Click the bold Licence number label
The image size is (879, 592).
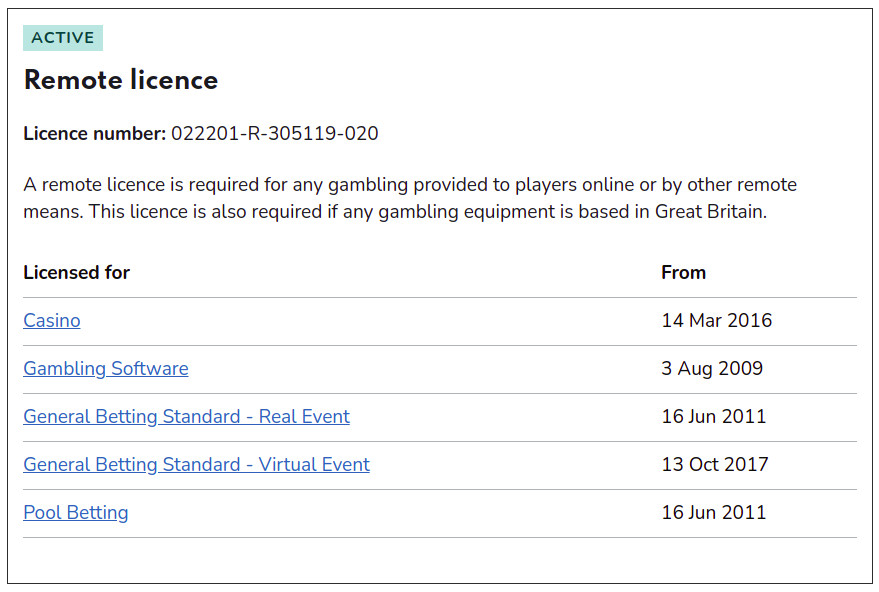click(x=94, y=134)
